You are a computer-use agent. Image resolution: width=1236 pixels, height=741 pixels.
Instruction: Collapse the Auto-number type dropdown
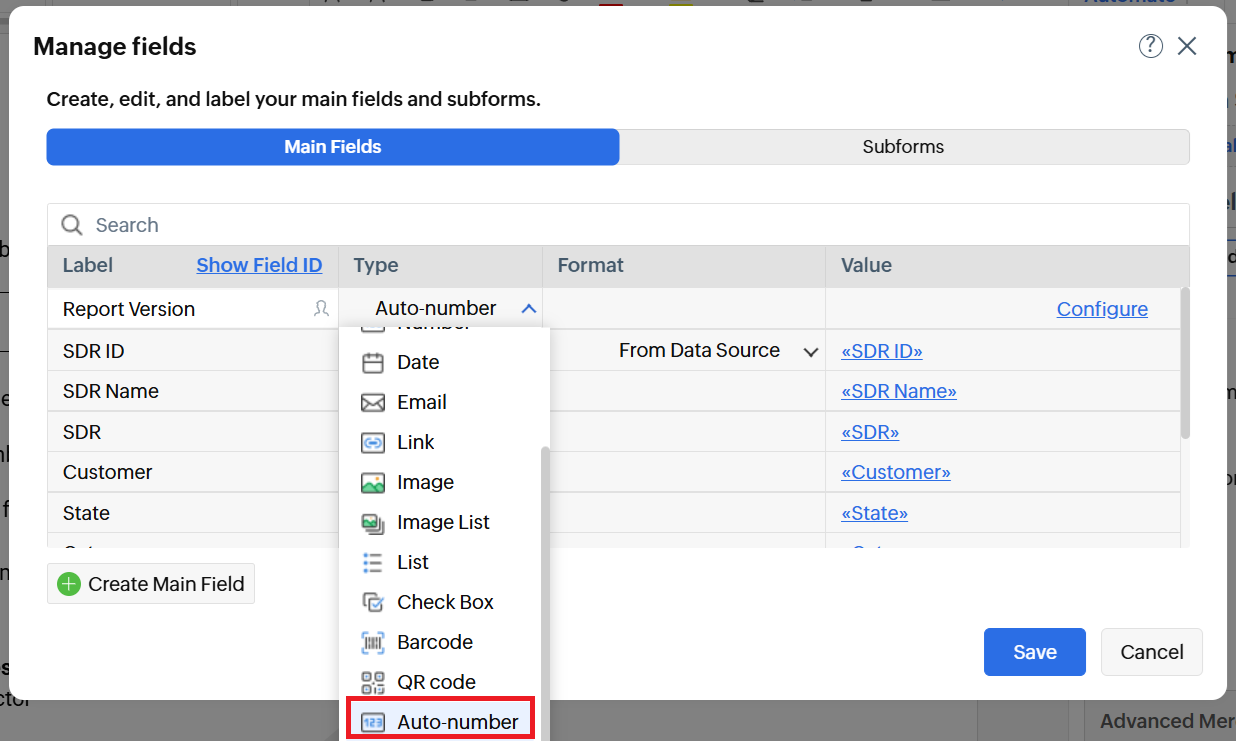click(529, 309)
